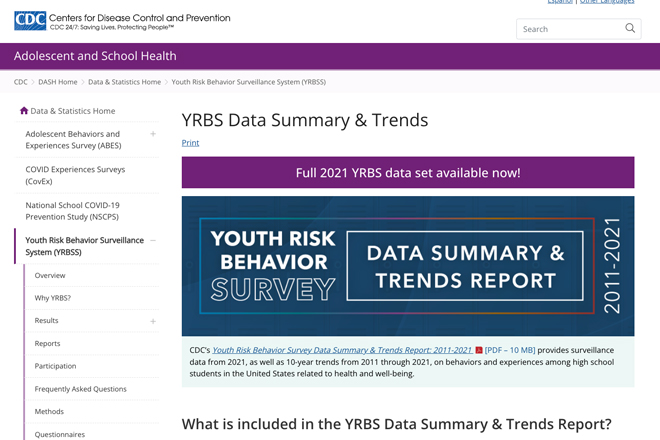Image resolution: width=660 pixels, height=440 pixels.
Task: Open DASH Home breadcrumb
Action: tap(58, 82)
